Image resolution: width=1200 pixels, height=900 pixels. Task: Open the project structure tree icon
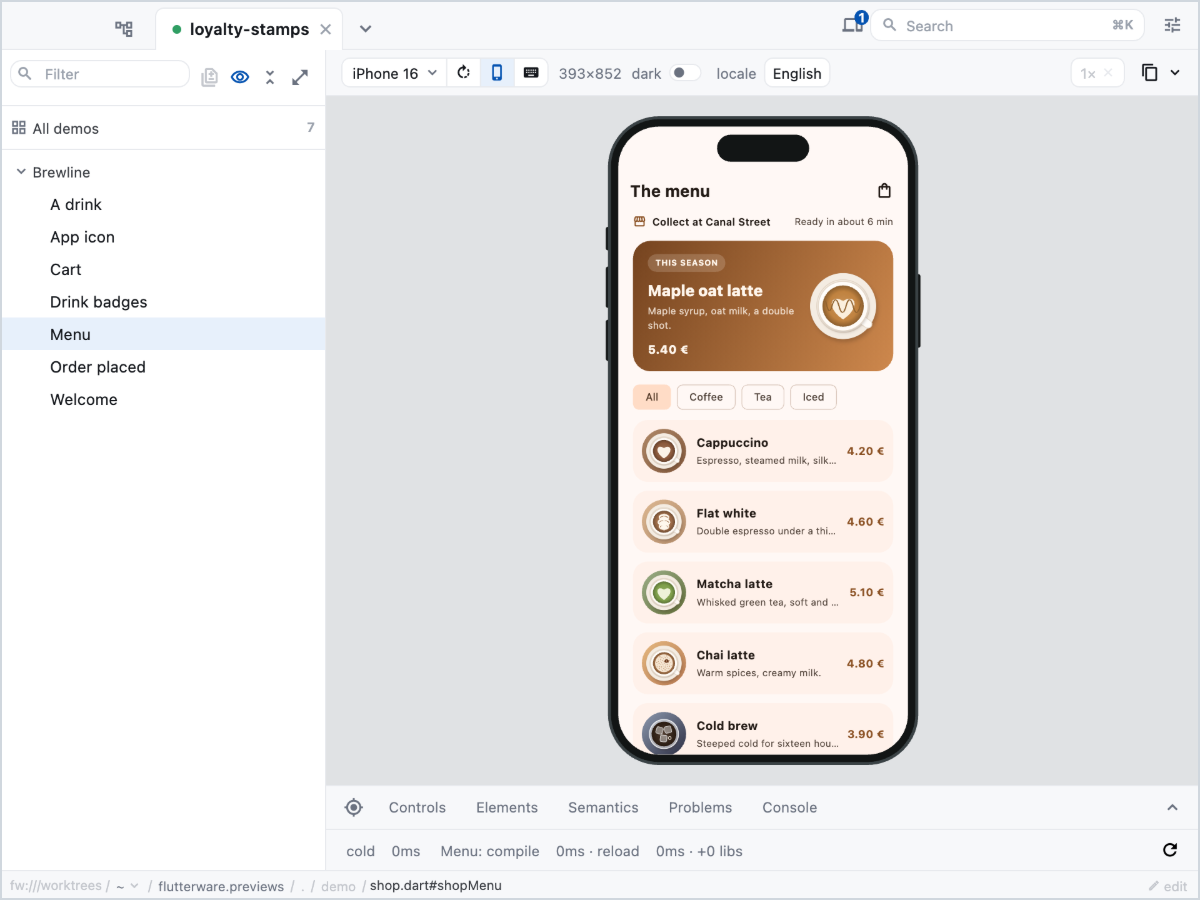coord(124,29)
